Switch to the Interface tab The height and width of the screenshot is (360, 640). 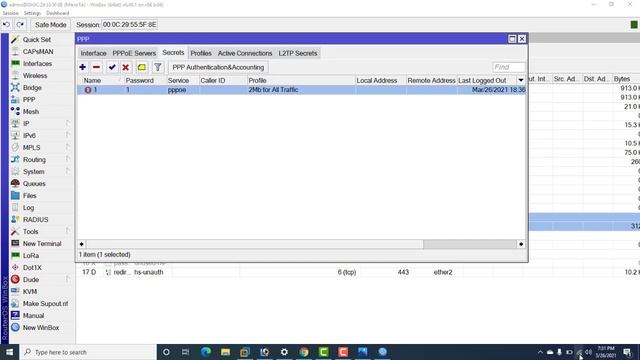(x=93, y=53)
